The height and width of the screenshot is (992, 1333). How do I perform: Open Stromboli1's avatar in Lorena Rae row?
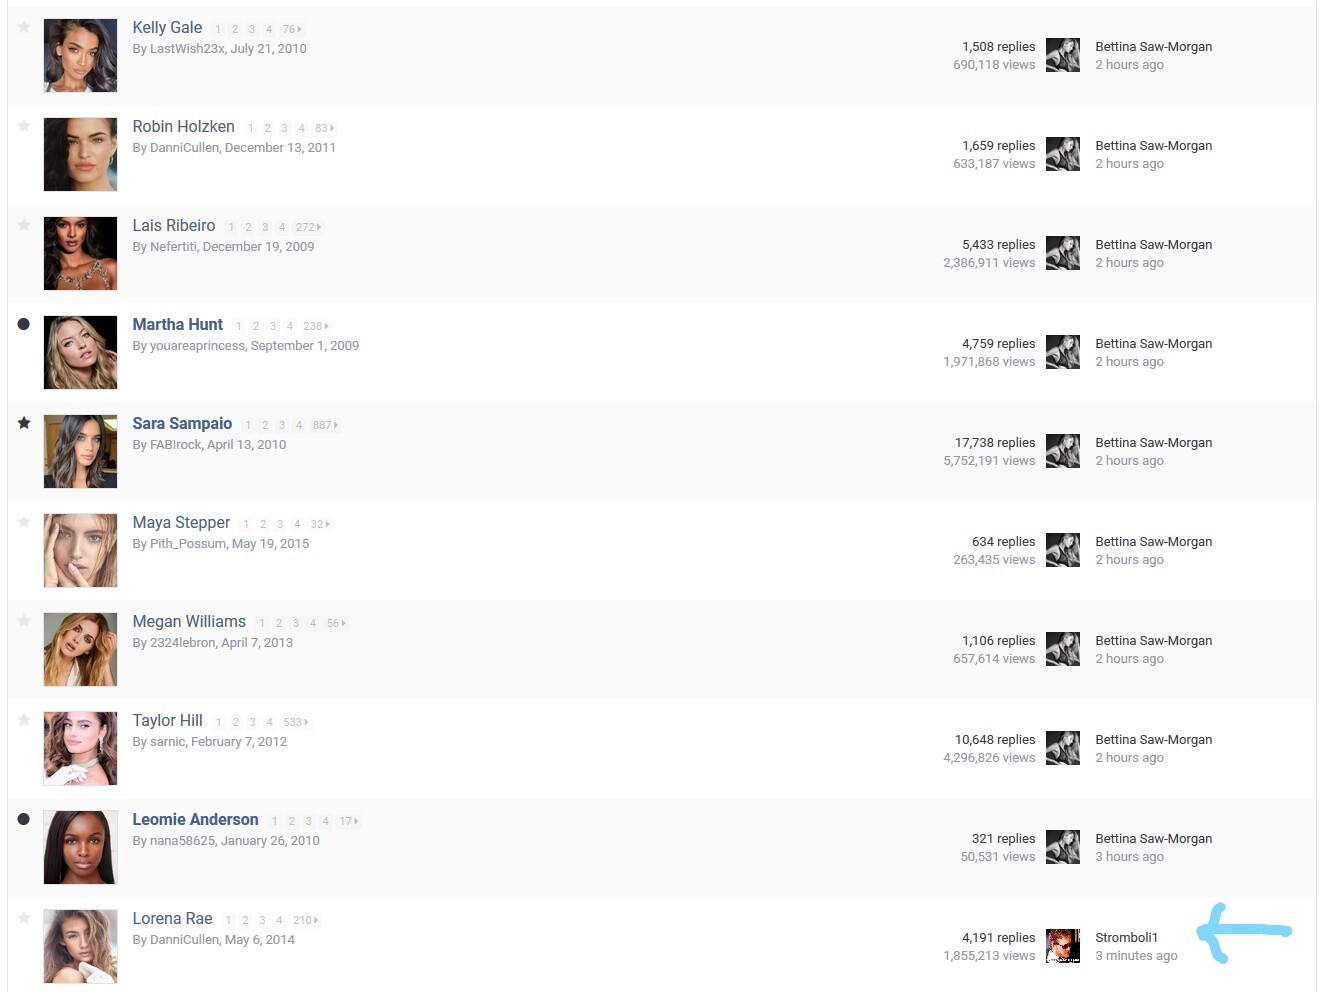coord(1063,946)
